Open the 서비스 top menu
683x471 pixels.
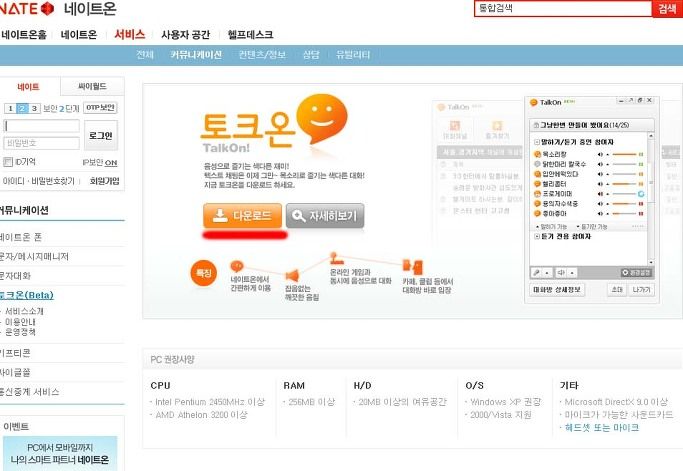pyautogui.click(x=129, y=34)
